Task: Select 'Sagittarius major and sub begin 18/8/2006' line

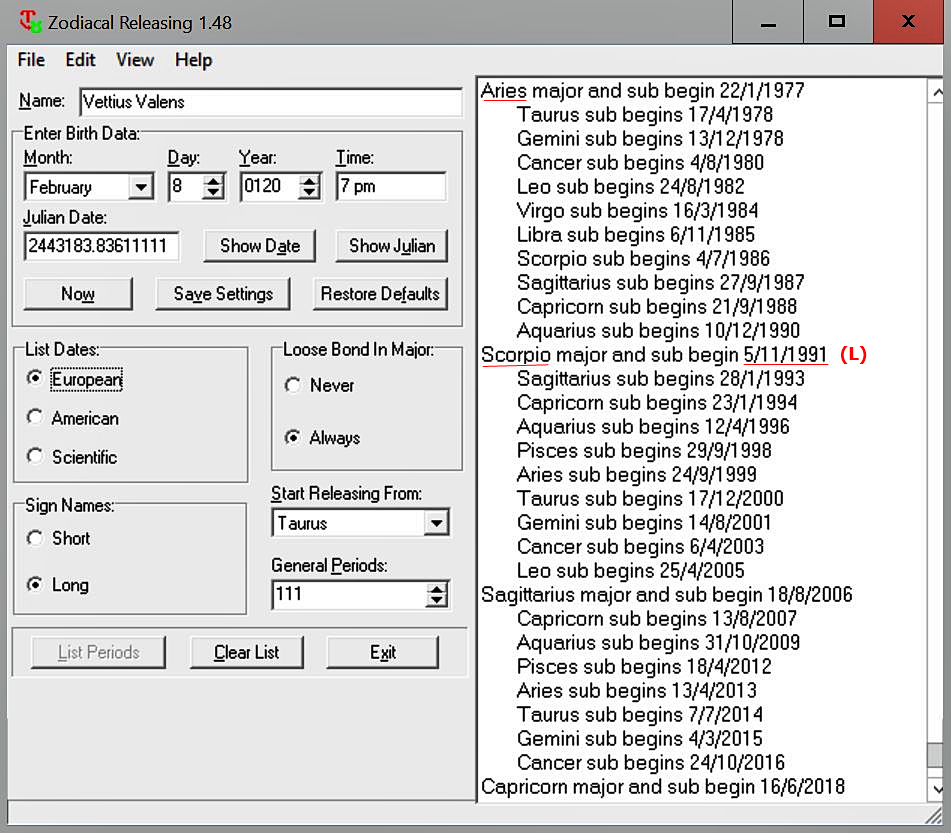Action: 667,595
